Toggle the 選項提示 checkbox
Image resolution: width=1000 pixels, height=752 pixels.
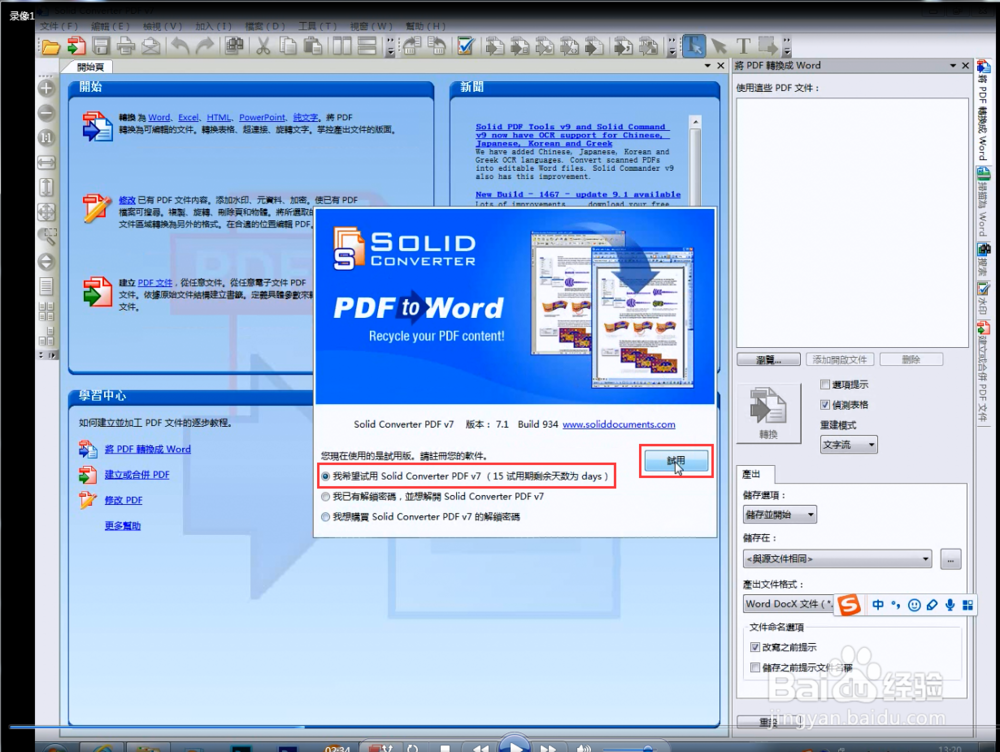(825, 385)
